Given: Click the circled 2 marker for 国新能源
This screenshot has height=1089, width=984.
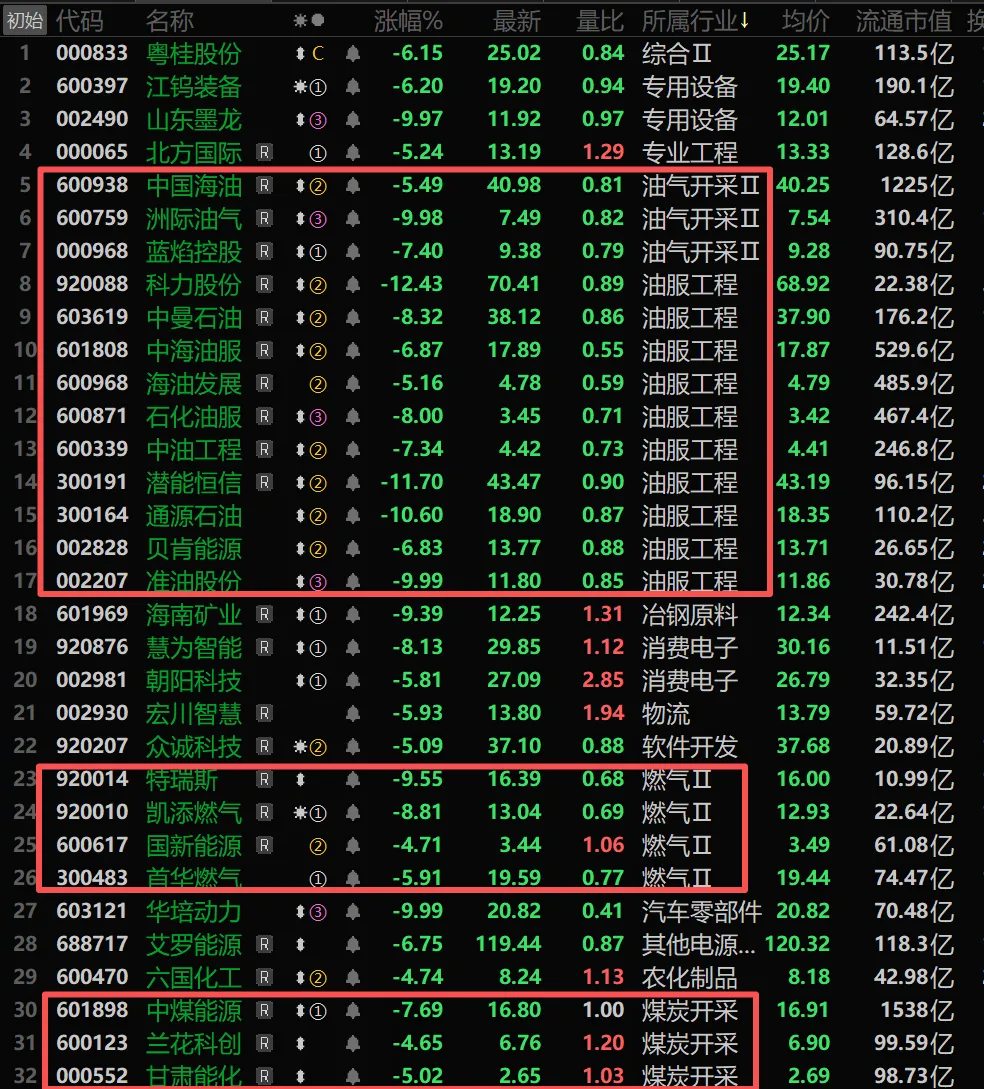Looking at the screenshot, I should [318, 846].
